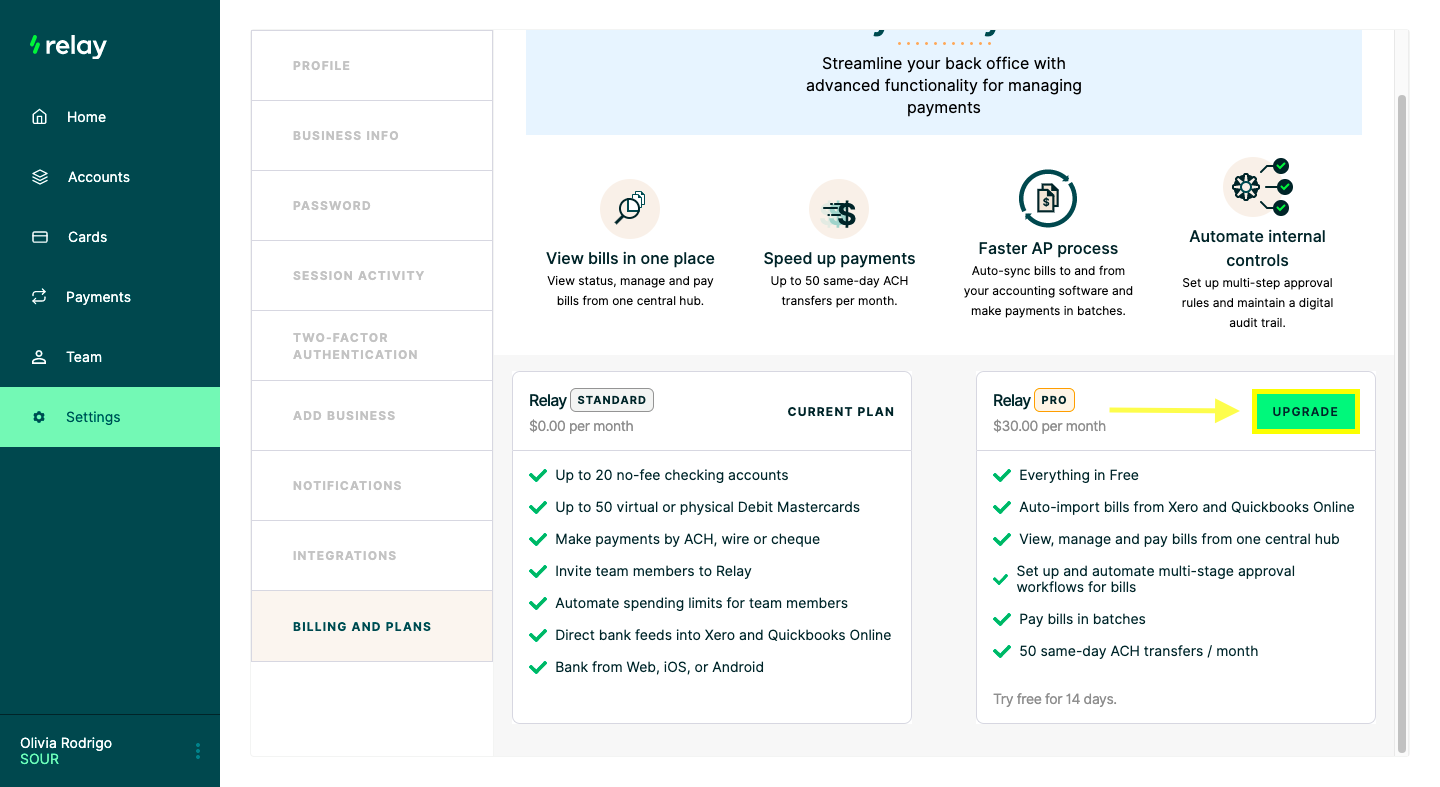Click the PRO plan badge

1054,400
